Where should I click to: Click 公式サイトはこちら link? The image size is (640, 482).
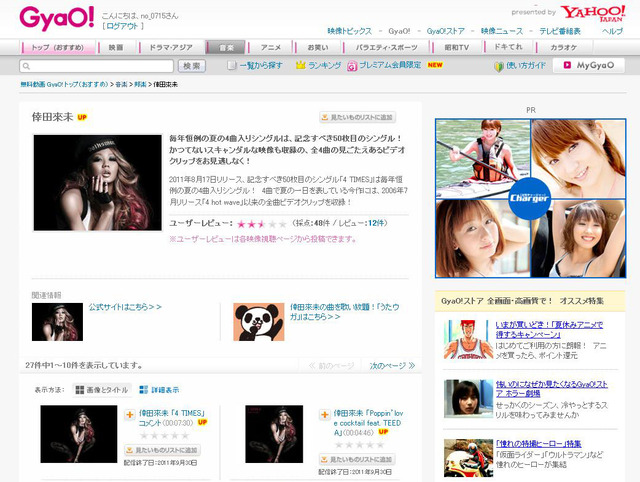pyautogui.click(x=125, y=307)
